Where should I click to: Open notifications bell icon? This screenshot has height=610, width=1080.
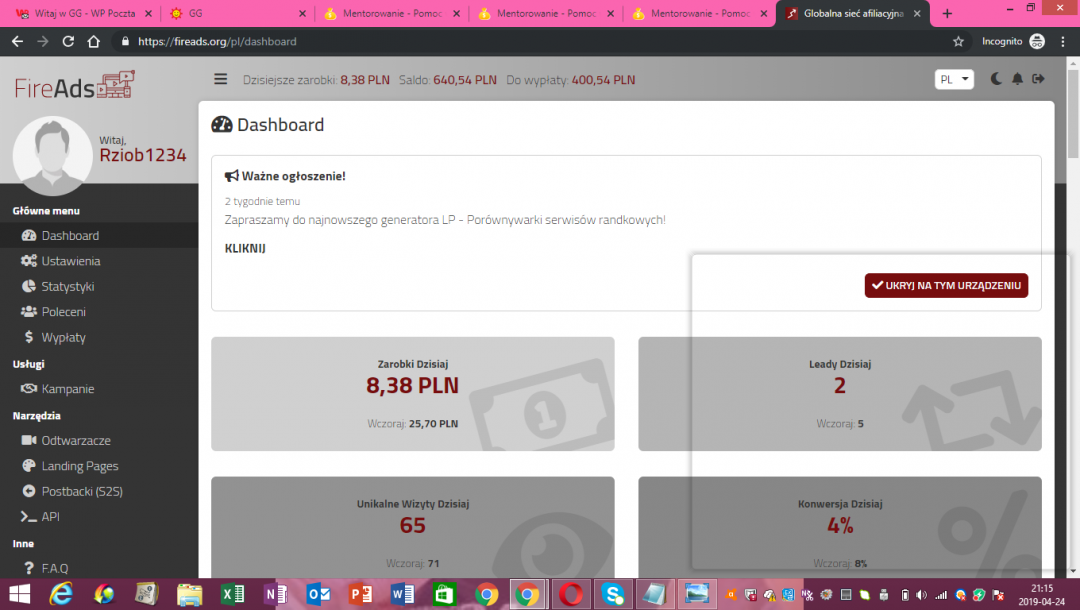tap(1018, 80)
